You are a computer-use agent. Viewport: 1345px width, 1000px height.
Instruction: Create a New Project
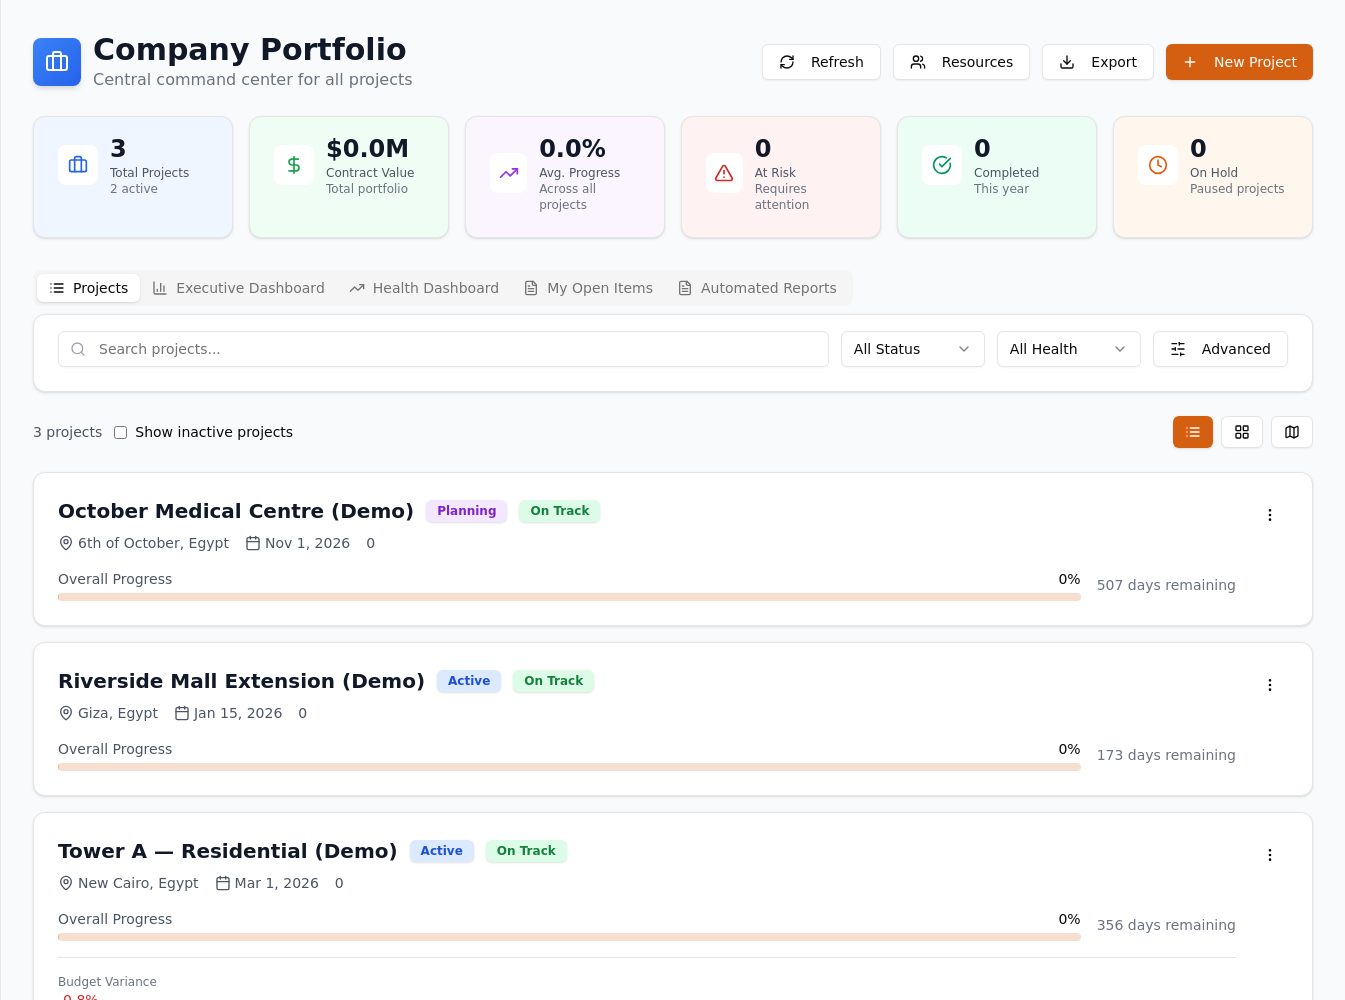1239,62
